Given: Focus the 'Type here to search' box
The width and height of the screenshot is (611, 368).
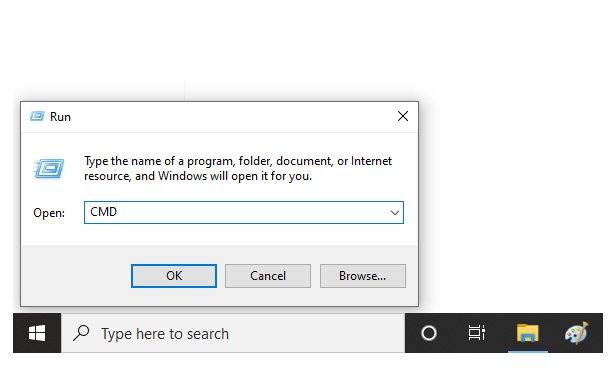Looking at the screenshot, I should point(233,333).
